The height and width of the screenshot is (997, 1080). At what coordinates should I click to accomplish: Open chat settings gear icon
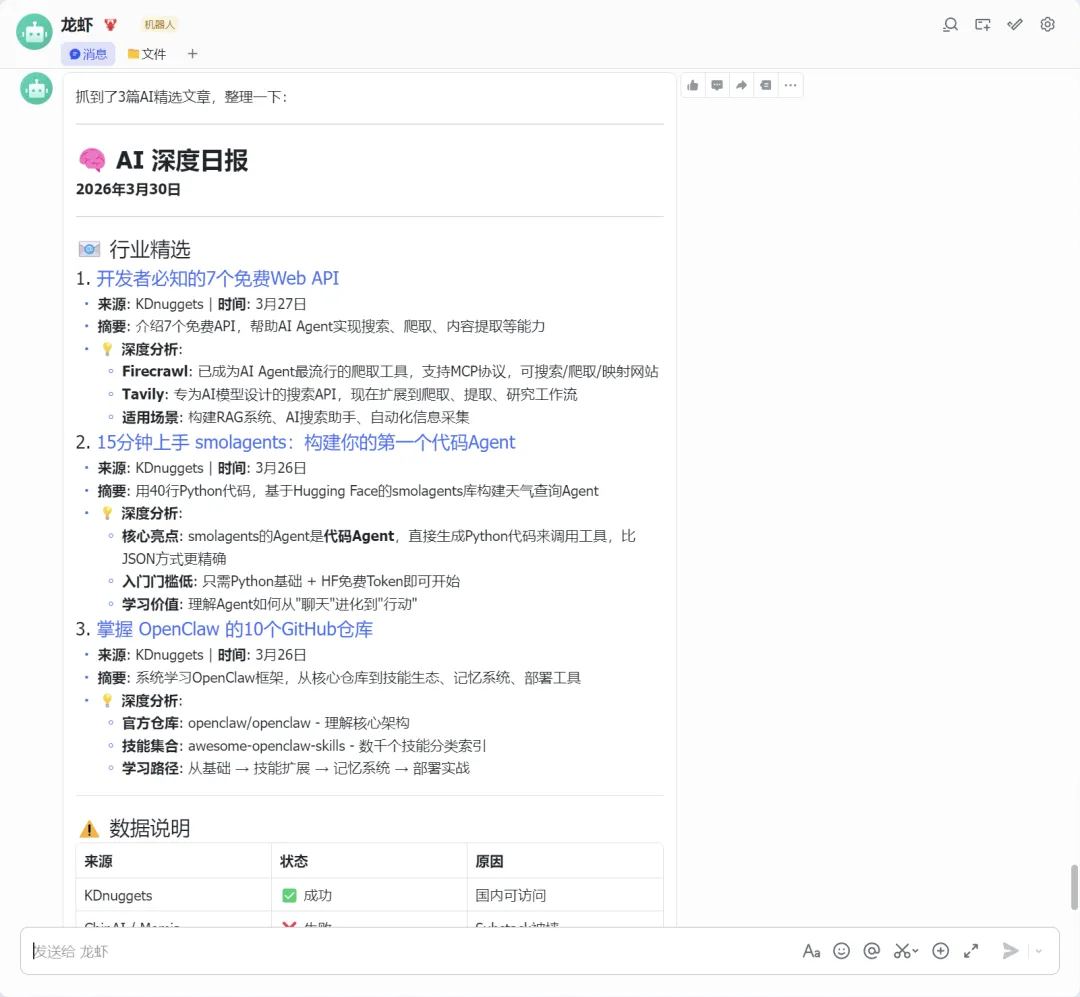click(x=1048, y=25)
